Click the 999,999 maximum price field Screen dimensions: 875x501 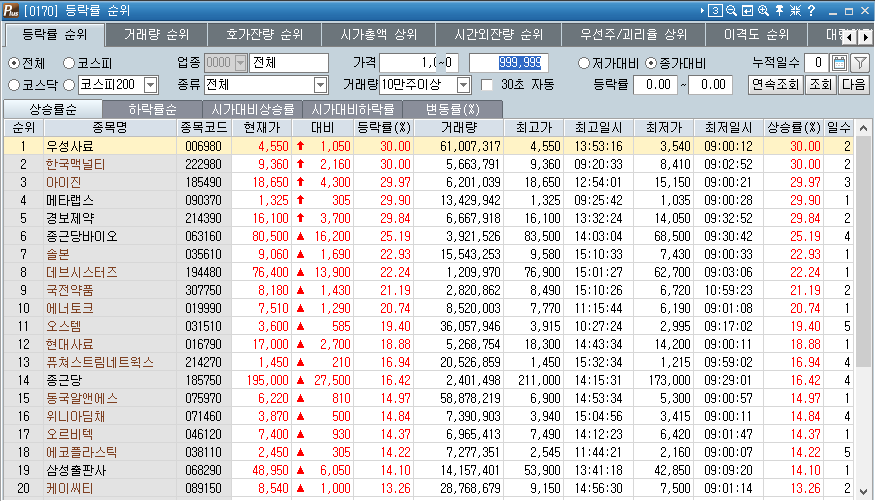click(509, 62)
